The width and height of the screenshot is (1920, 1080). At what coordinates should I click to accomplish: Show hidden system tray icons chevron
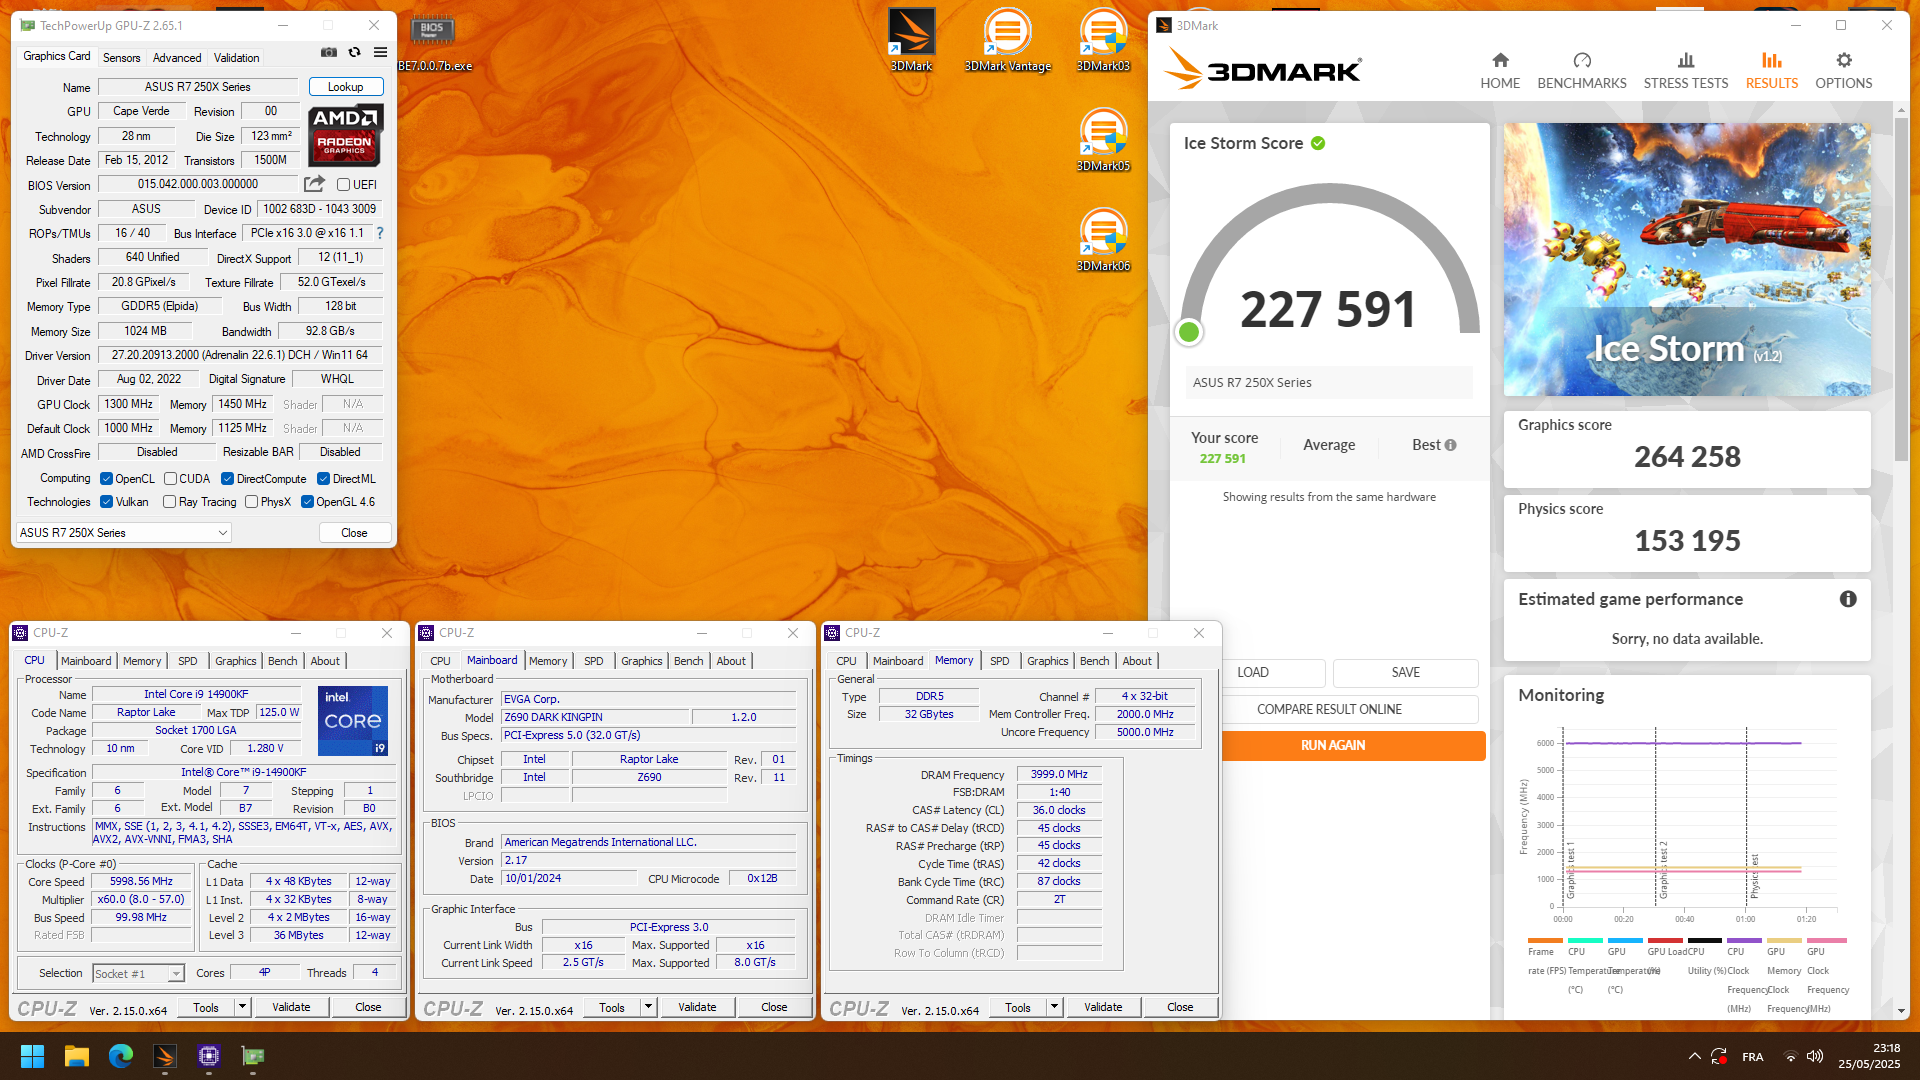(x=1694, y=1056)
